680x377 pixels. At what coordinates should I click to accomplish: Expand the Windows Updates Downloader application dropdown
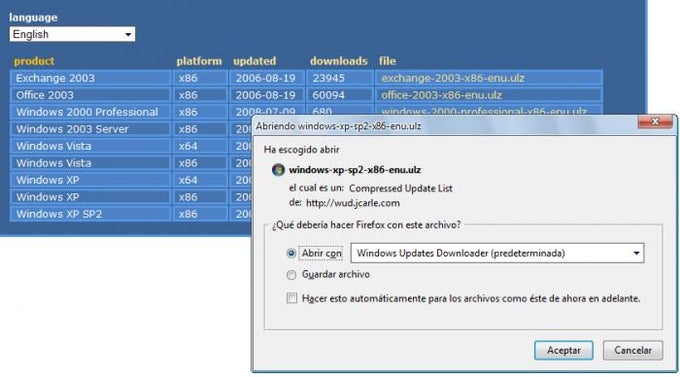point(497,253)
